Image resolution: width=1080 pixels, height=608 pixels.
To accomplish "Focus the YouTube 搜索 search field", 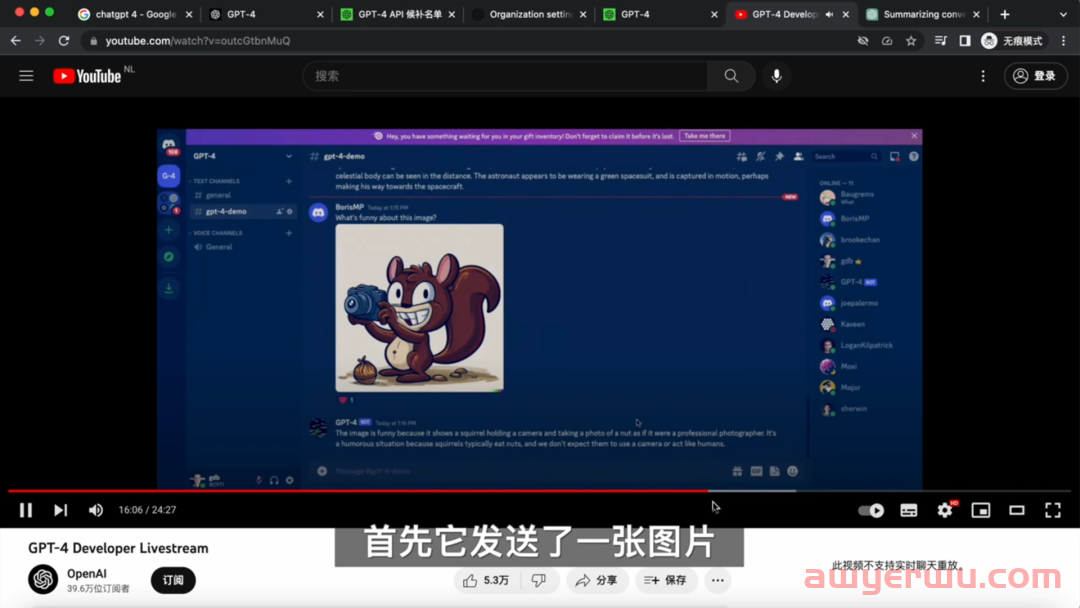I will pos(505,76).
